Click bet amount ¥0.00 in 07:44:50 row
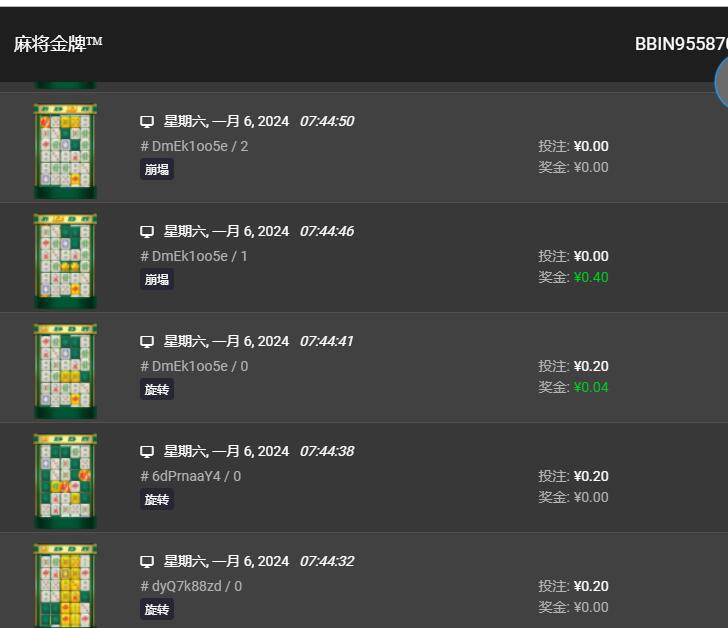Image resolution: width=728 pixels, height=628 pixels. tap(591, 146)
